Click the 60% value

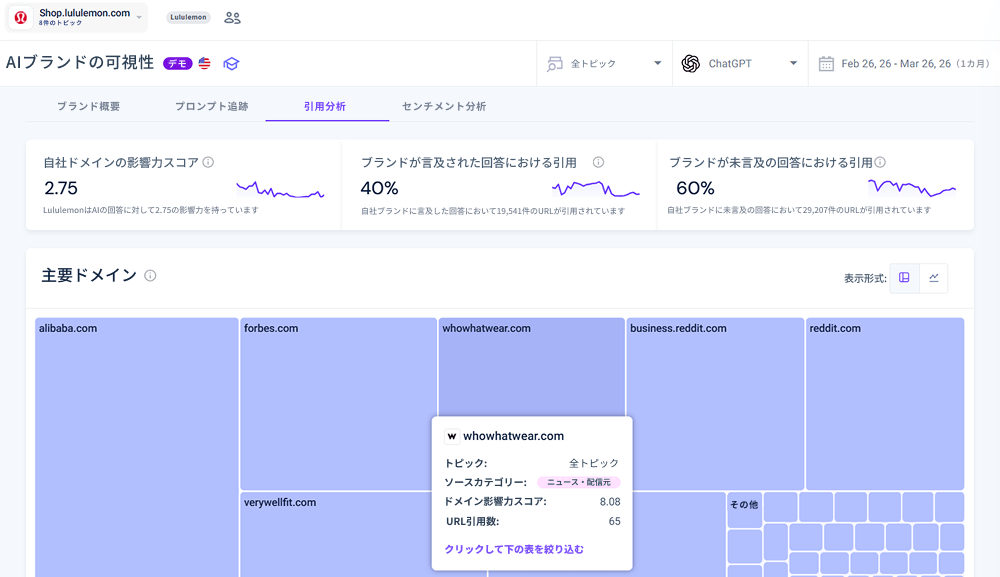pos(695,189)
